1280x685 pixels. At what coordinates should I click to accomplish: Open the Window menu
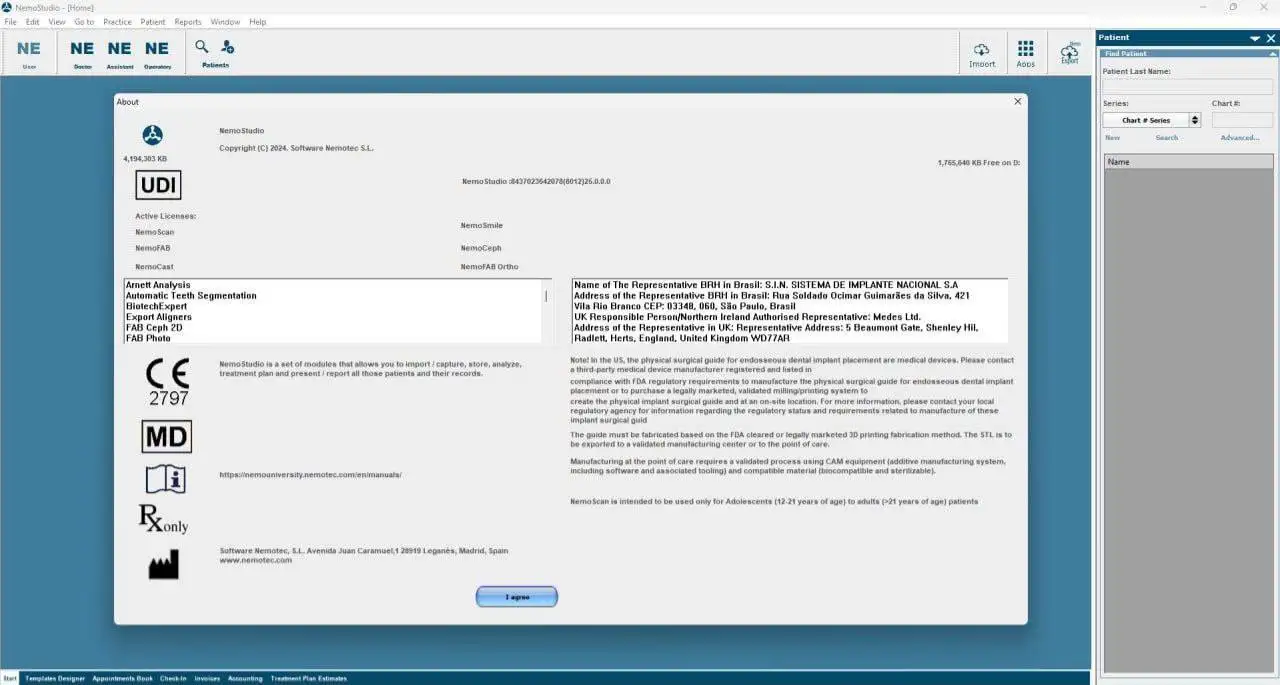click(225, 22)
